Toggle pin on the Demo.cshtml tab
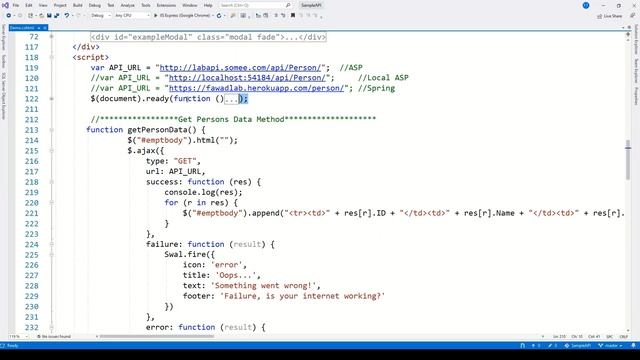640x360 pixels. [x=39, y=28]
